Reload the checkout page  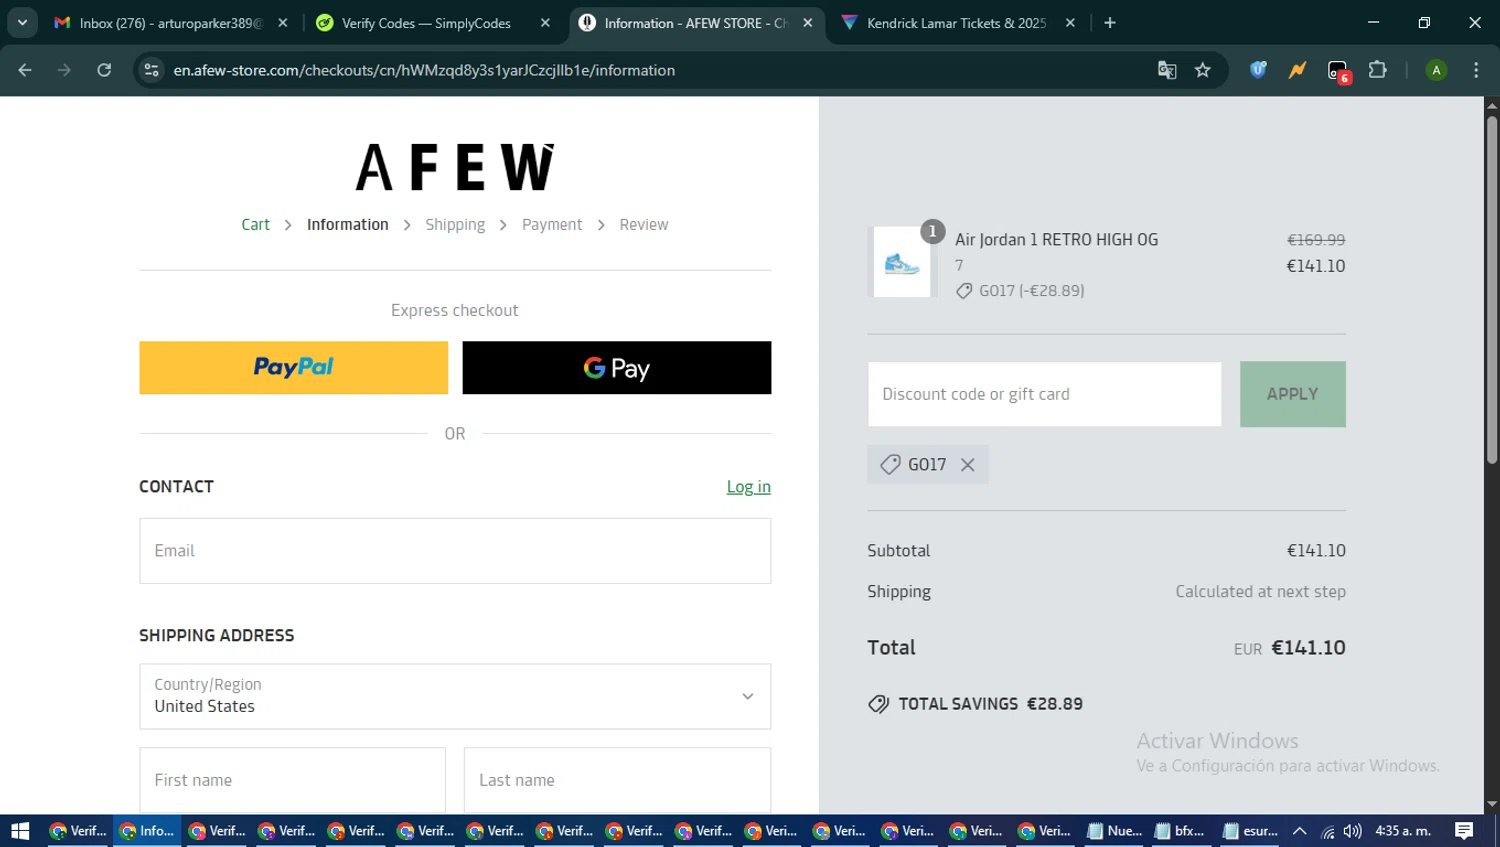[104, 70]
